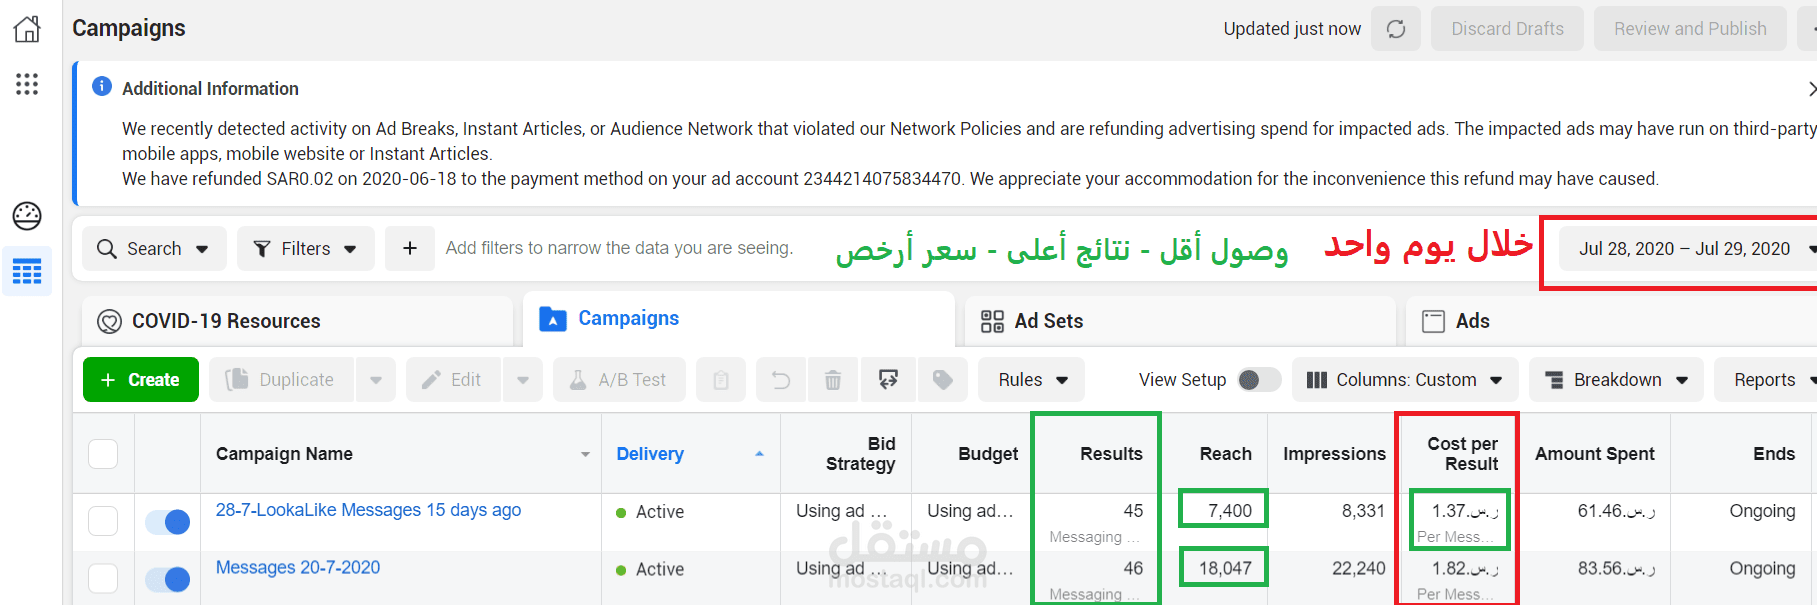Sort by the Delivery column header
The width and height of the screenshot is (1817, 605).
click(x=650, y=454)
